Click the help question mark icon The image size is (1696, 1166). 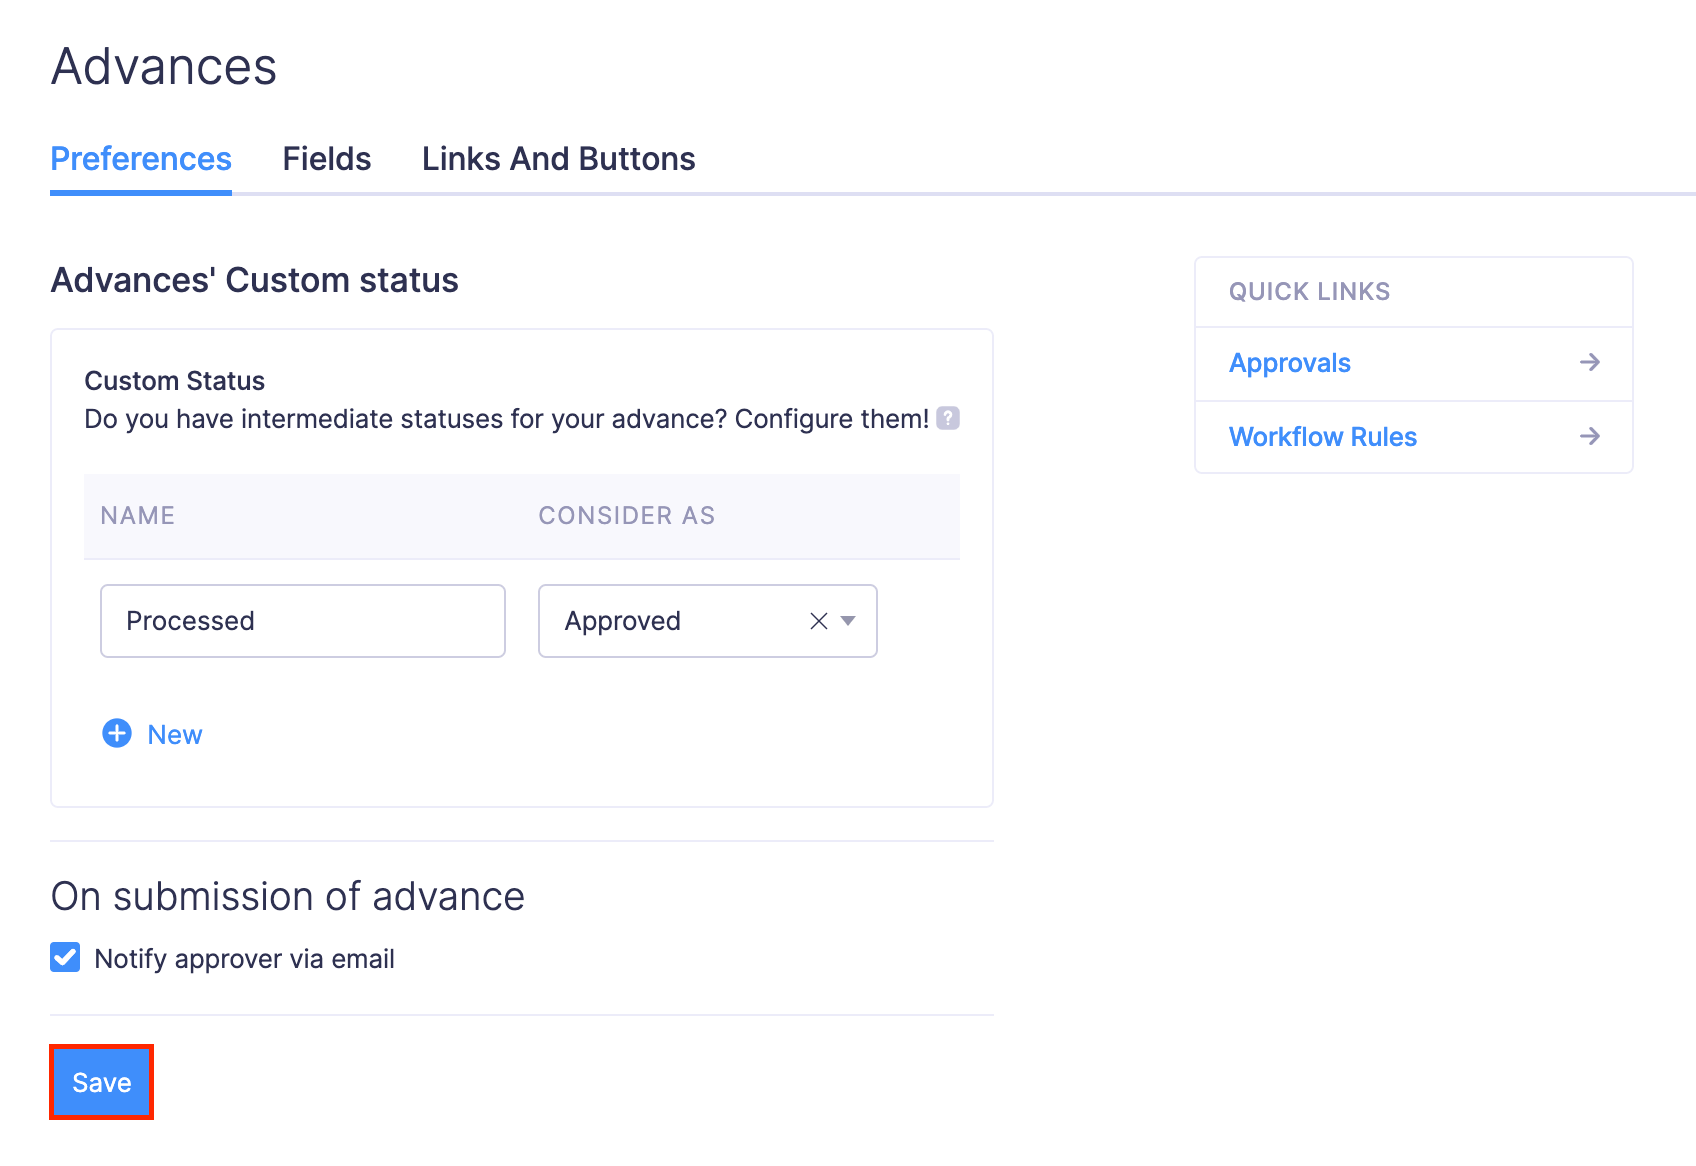click(x=948, y=418)
